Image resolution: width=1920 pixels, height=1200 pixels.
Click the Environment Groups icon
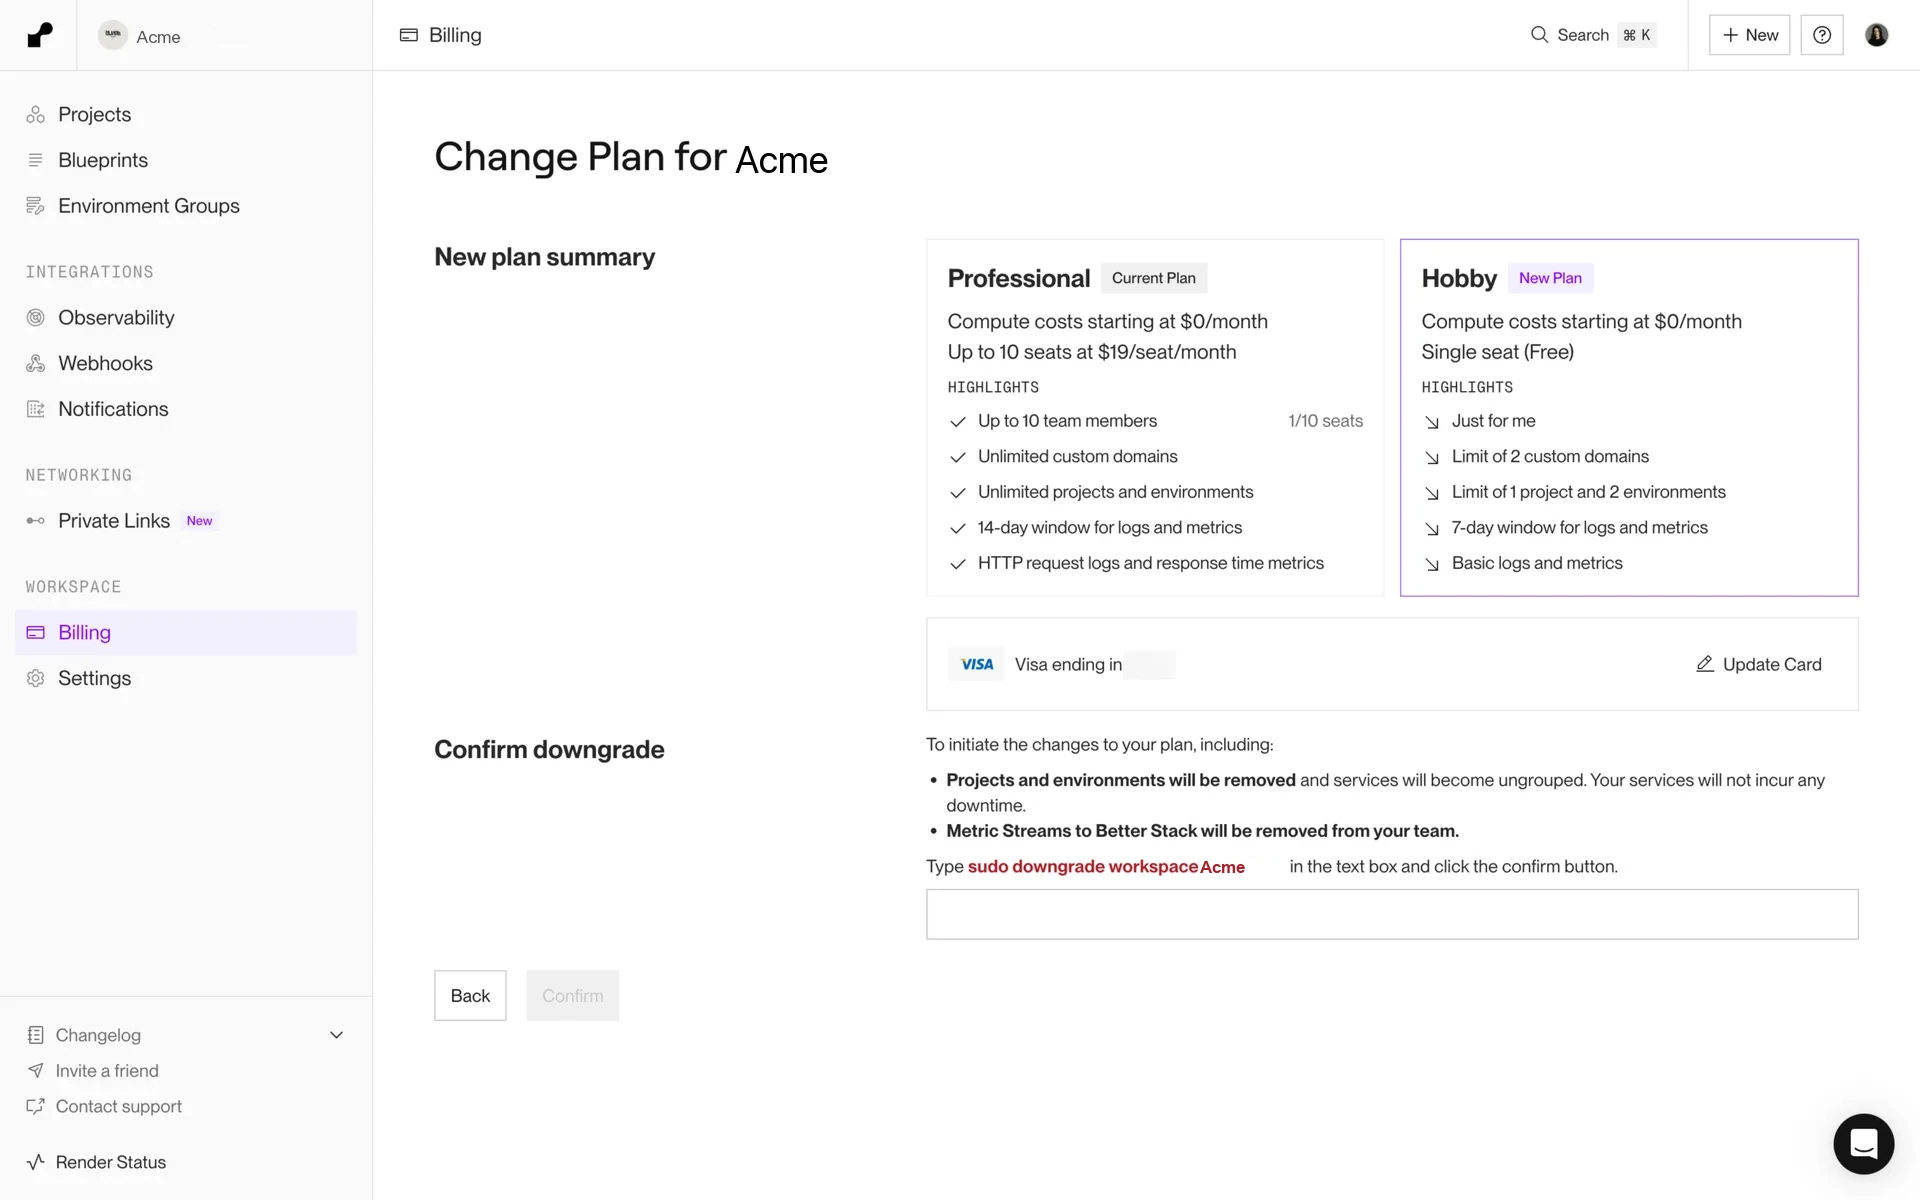coord(35,206)
